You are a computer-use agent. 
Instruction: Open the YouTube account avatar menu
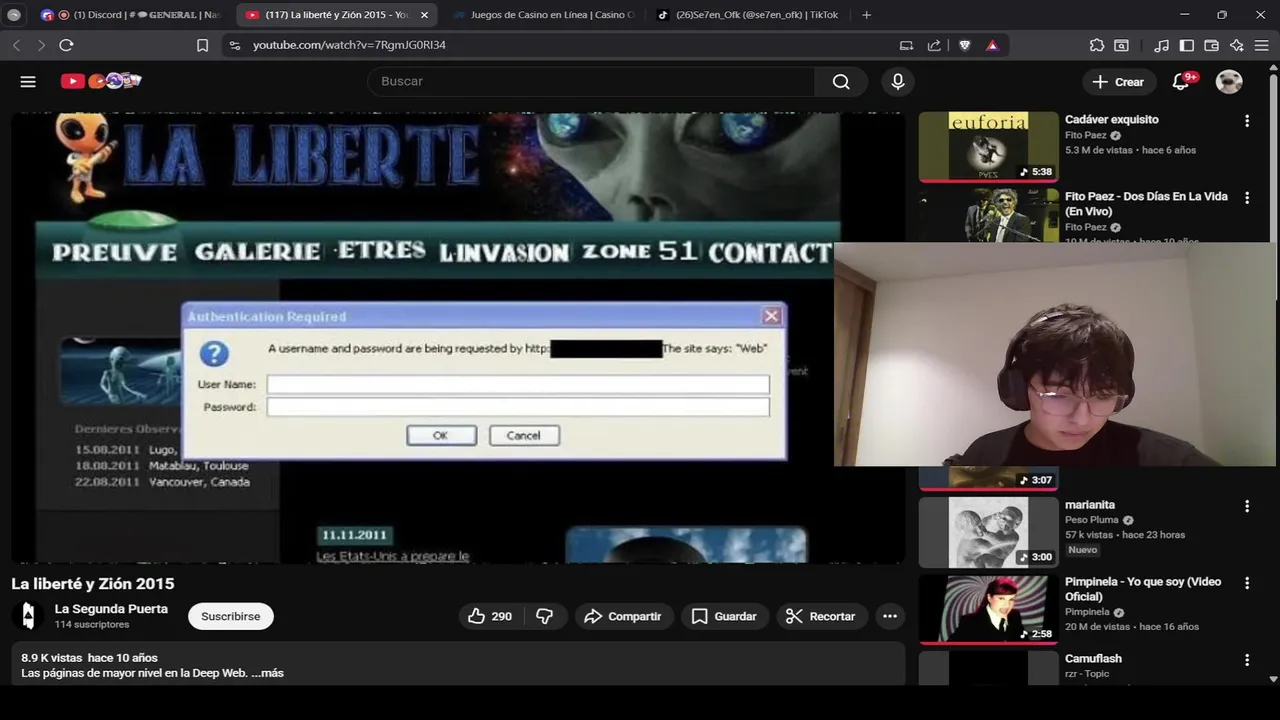(1229, 82)
